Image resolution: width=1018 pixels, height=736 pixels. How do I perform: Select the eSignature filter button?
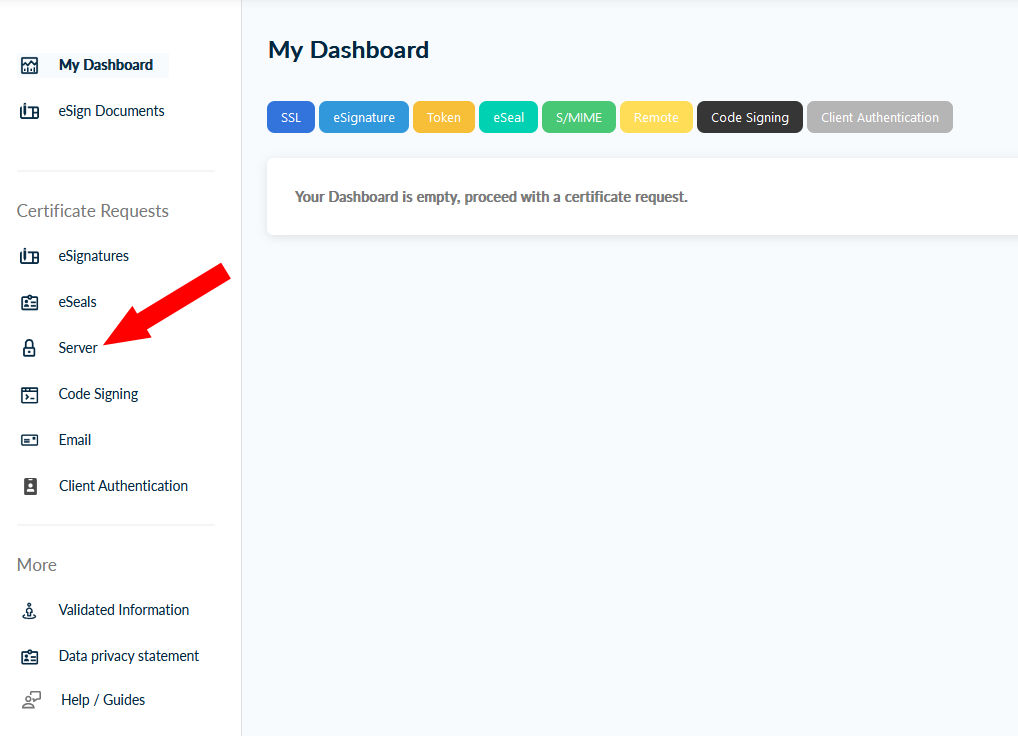(x=364, y=117)
